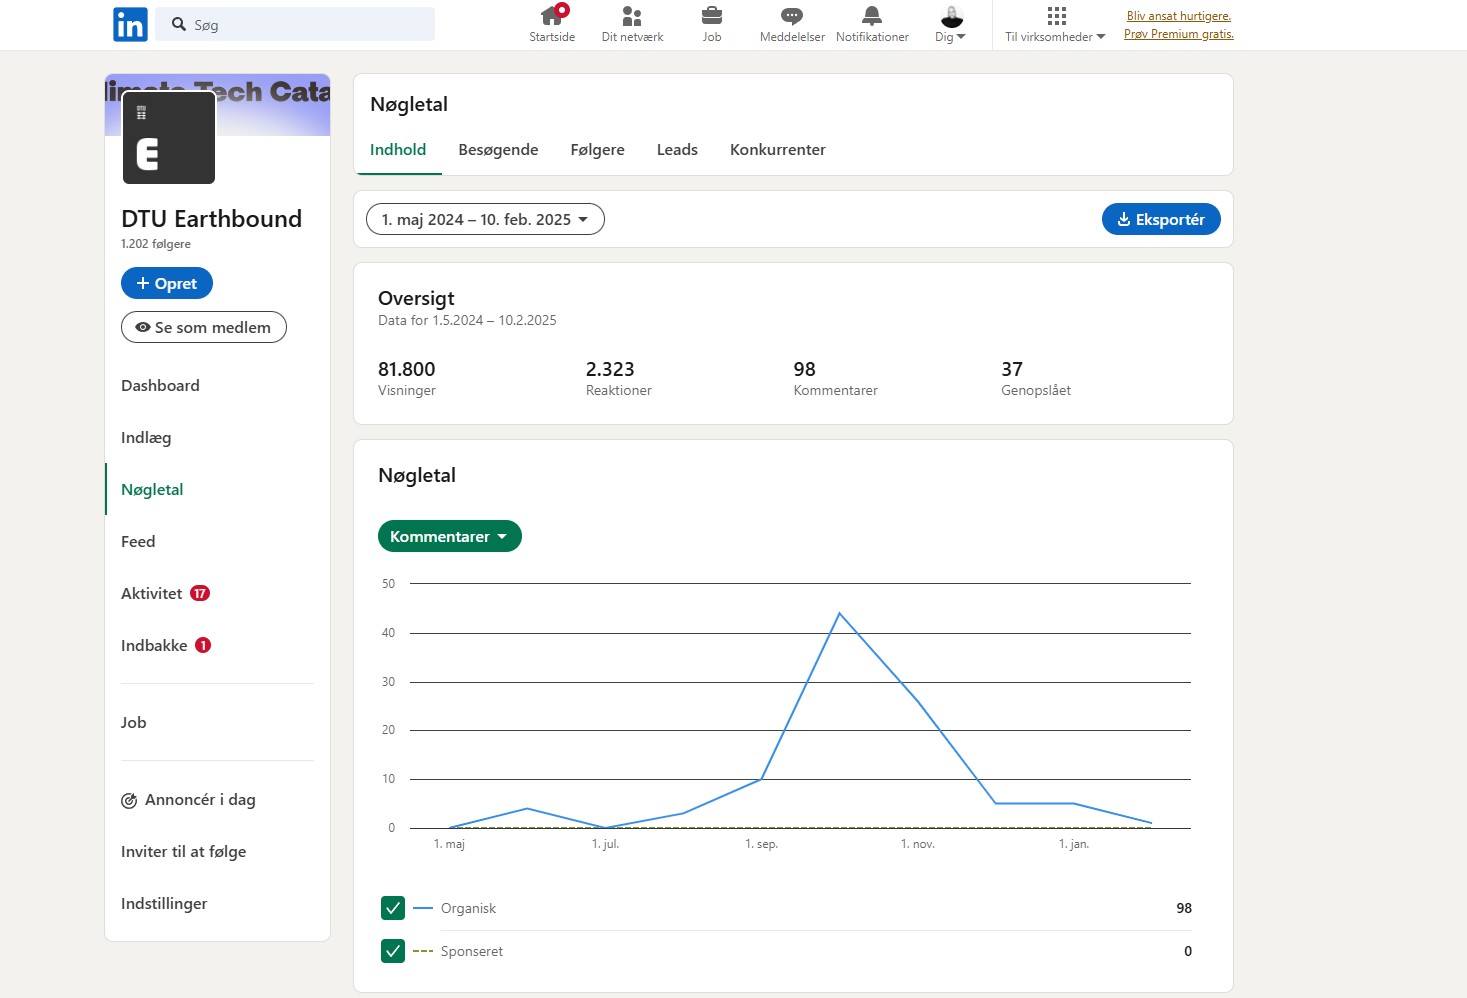This screenshot has height=998, width=1467.
Task: Click into the Søg search field
Action: click(297, 24)
